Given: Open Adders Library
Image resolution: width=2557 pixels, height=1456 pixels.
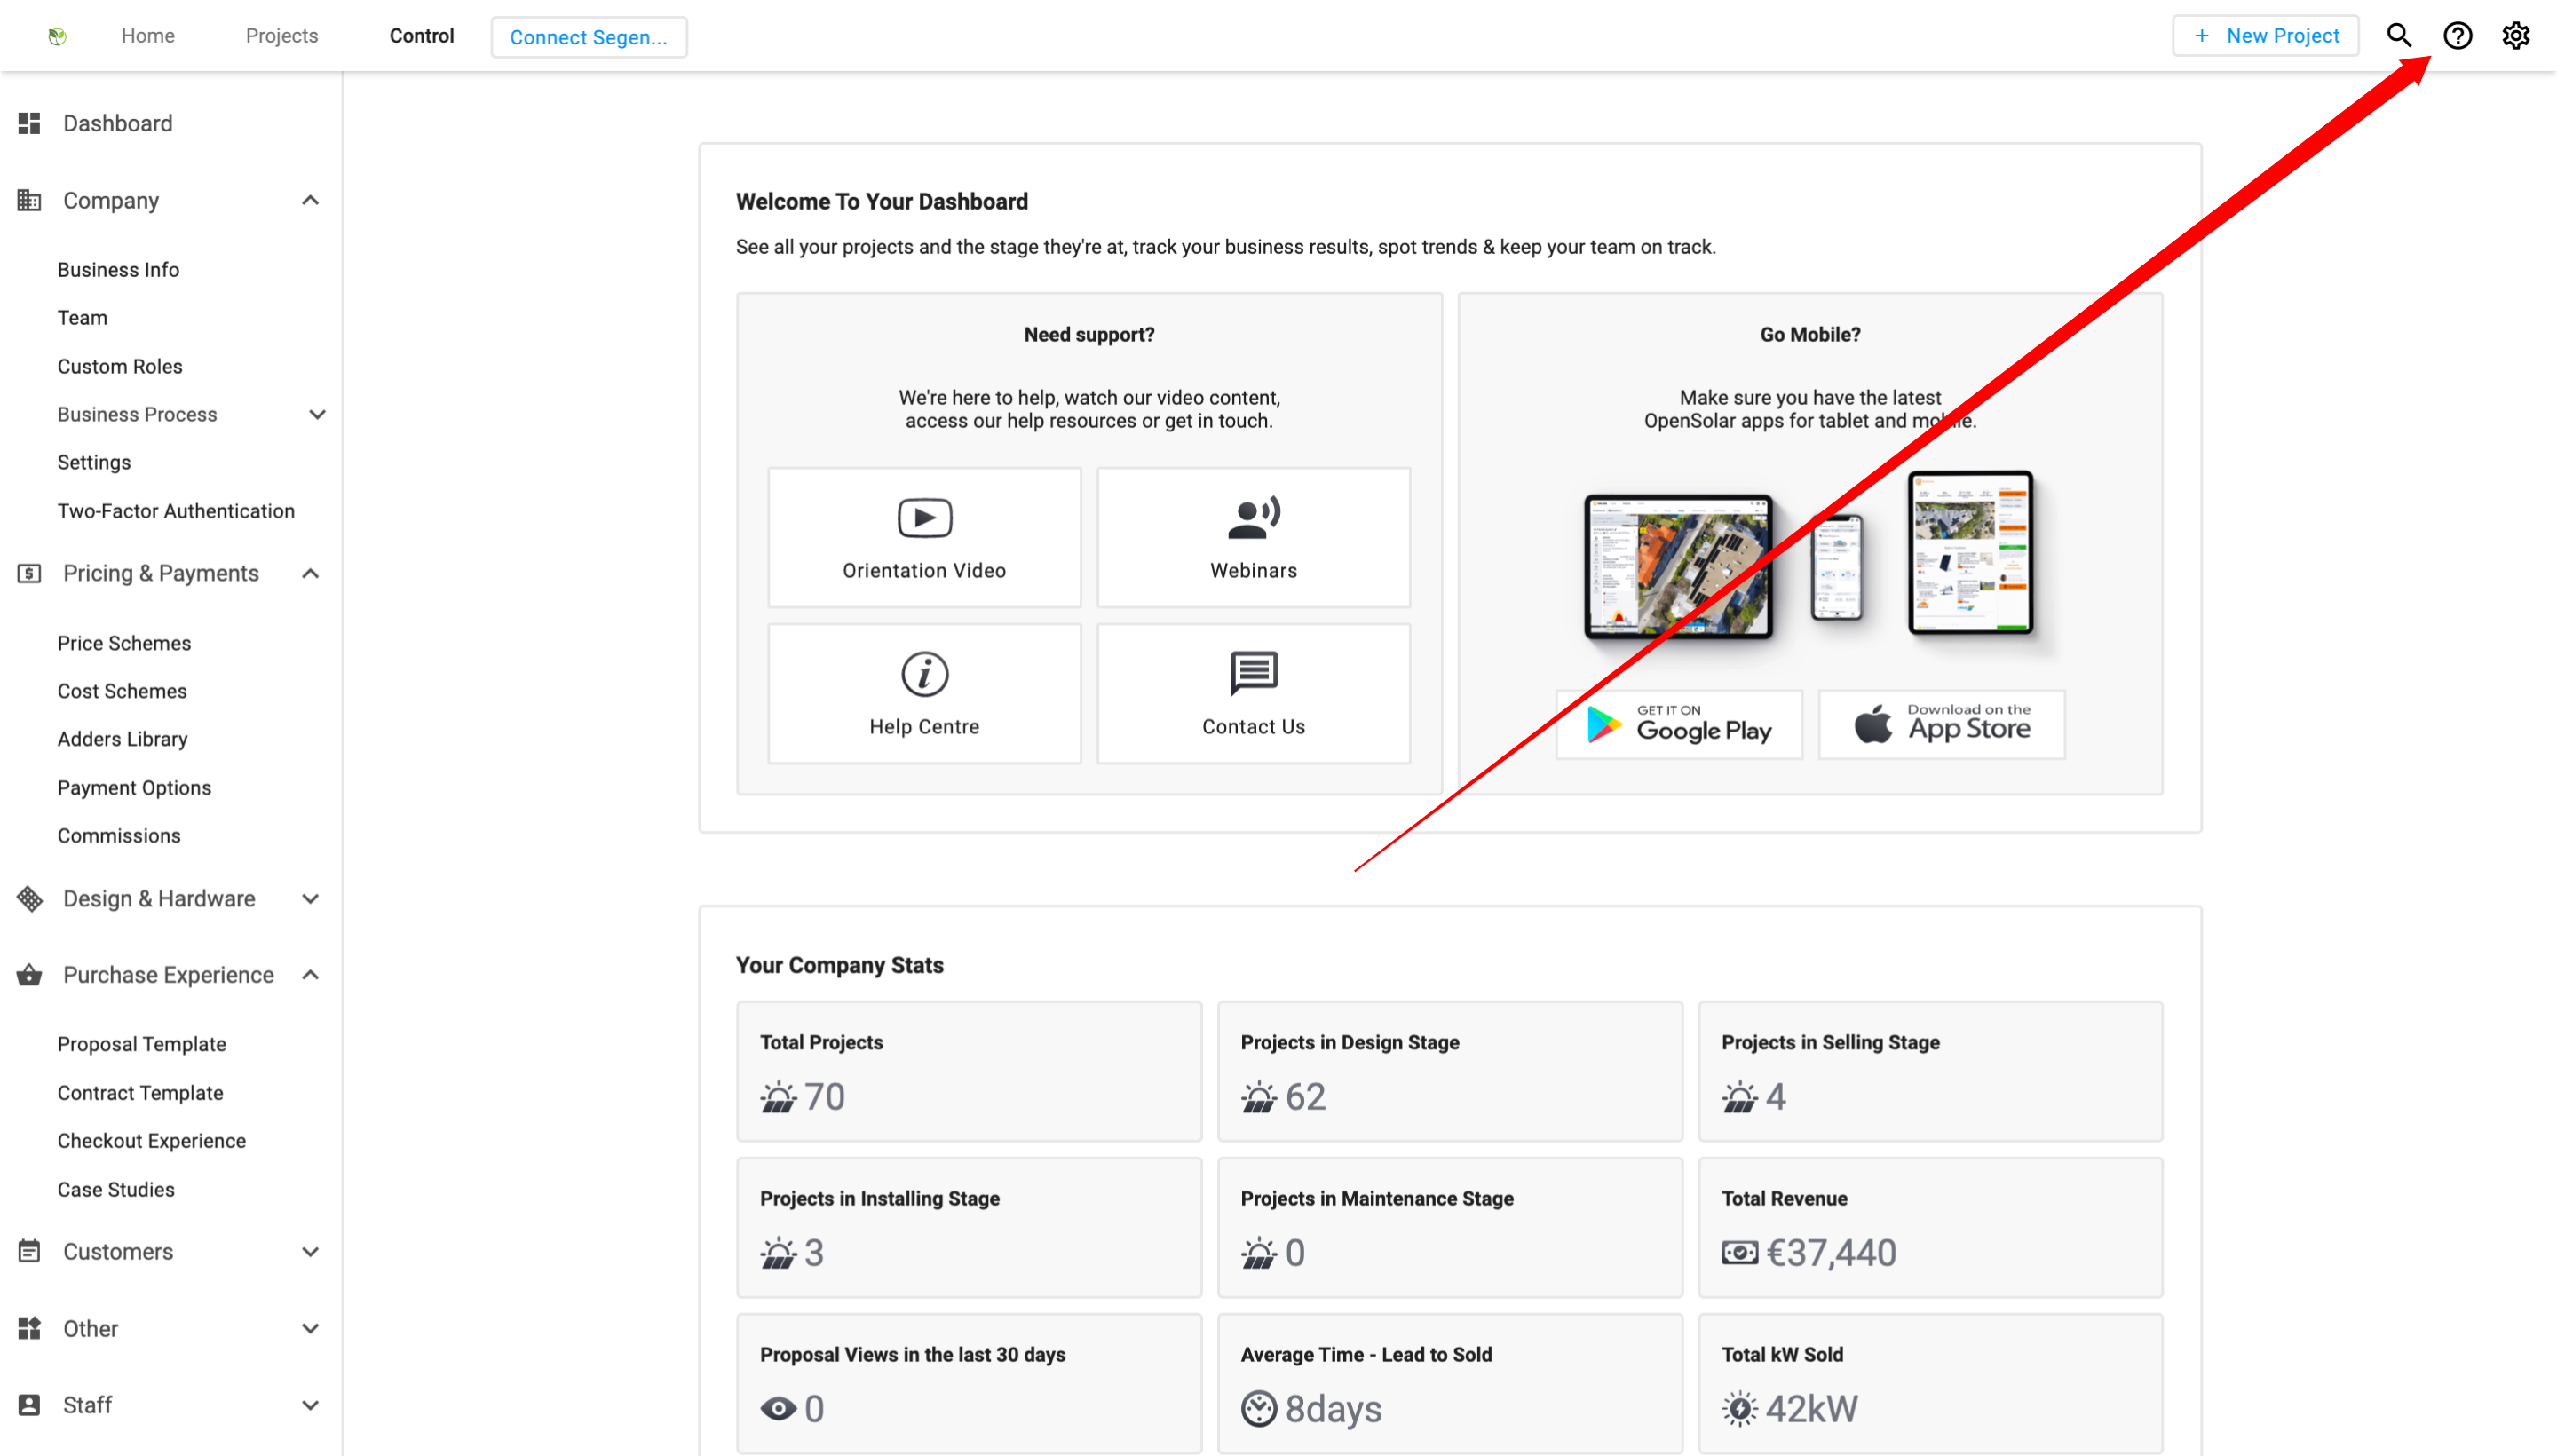Looking at the screenshot, I should (x=122, y=739).
